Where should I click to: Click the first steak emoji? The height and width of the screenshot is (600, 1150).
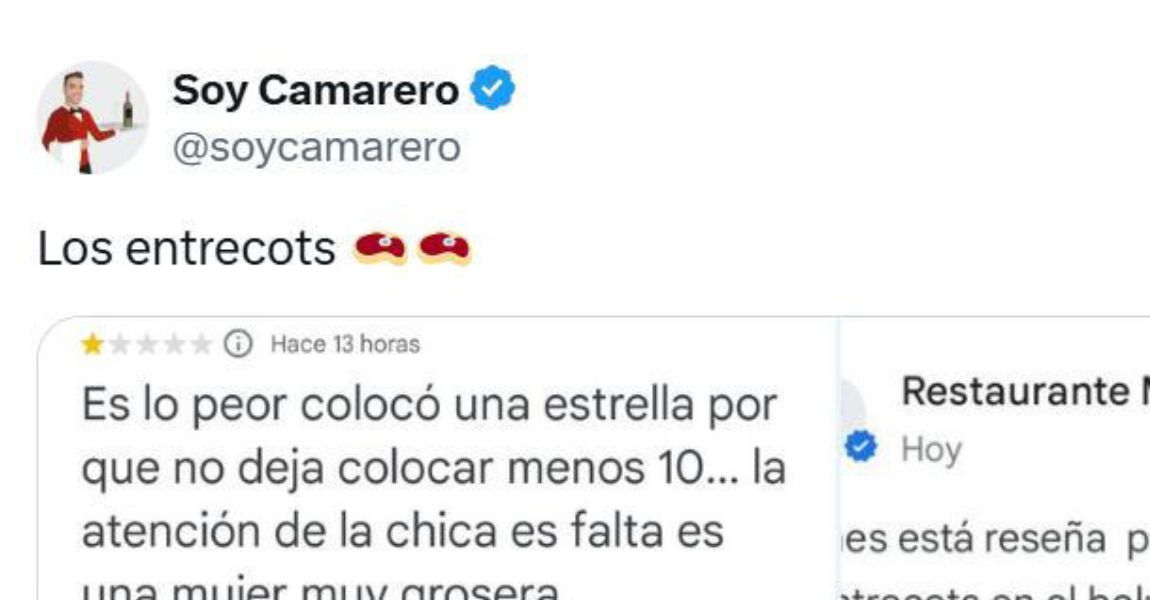[380, 249]
